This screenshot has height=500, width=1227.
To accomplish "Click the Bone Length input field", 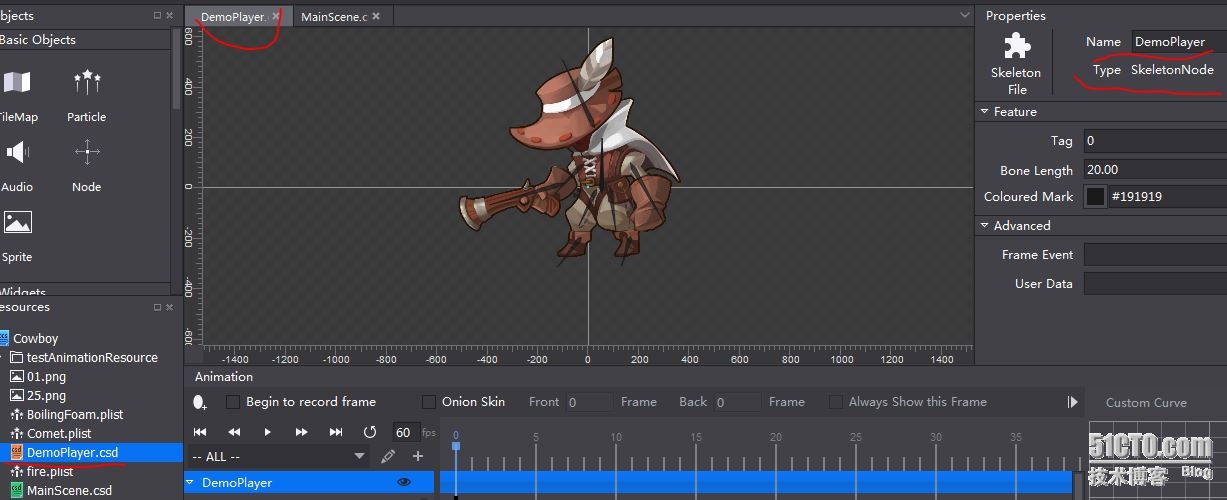I will (x=1155, y=170).
